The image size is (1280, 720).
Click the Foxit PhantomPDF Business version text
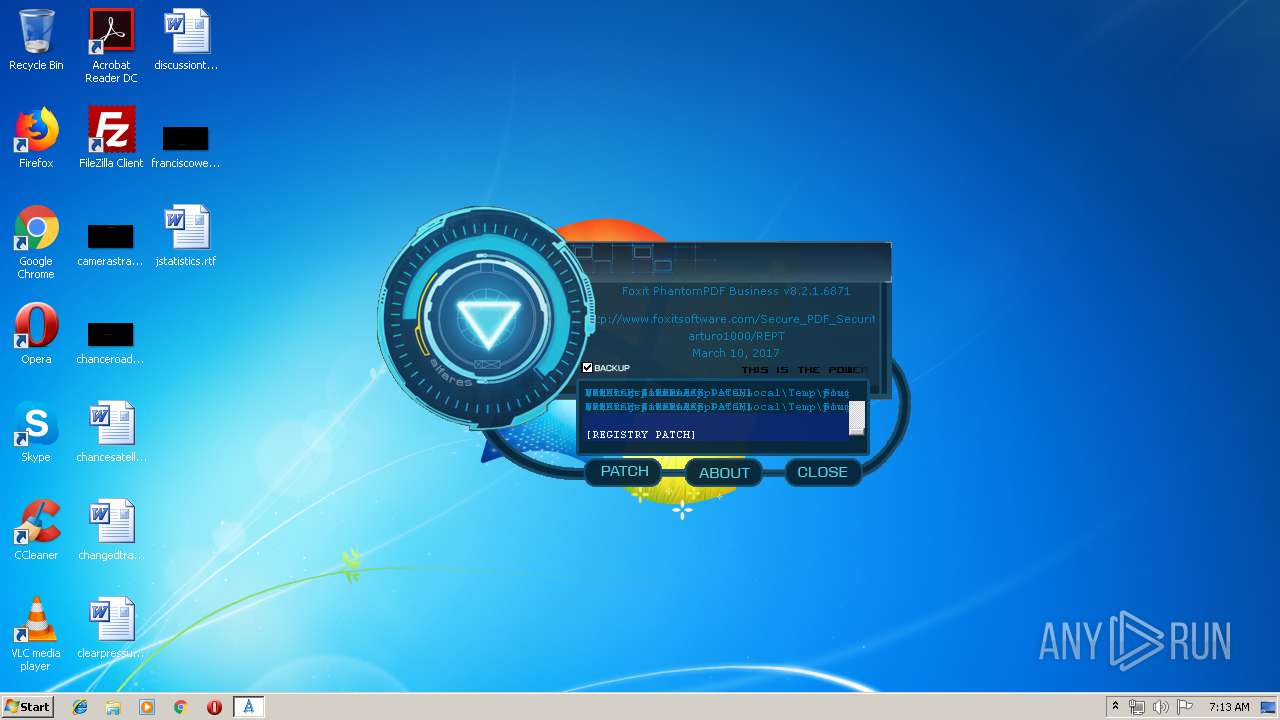coord(736,291)
